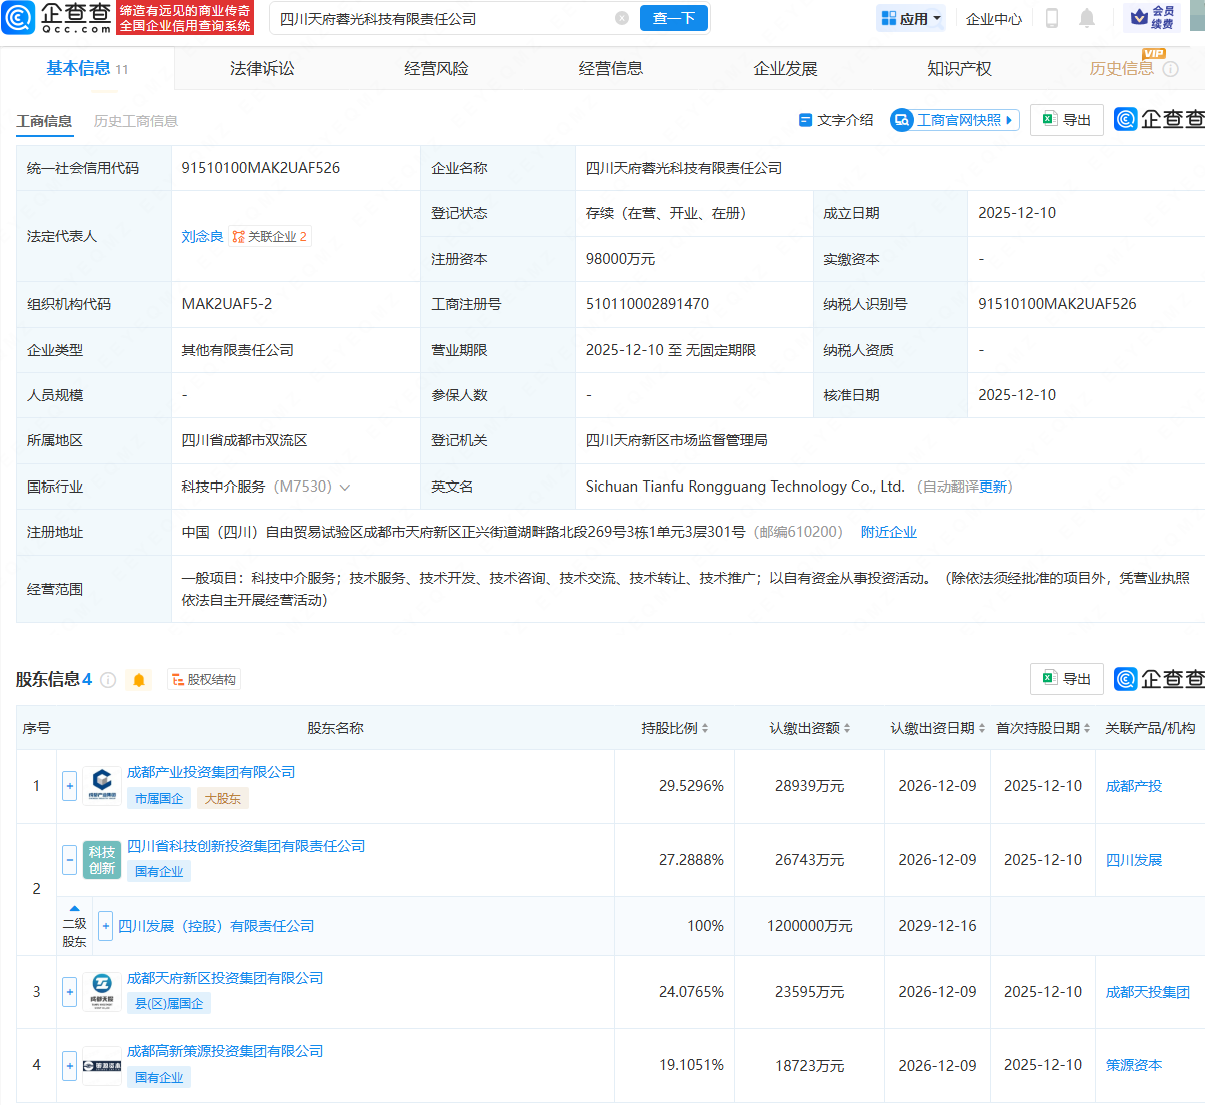This screenshot has width=1205, height=1105.
Task: Click the 附近企业 nearby companies link
Action: pyautogui.click(x=888, y=531)
